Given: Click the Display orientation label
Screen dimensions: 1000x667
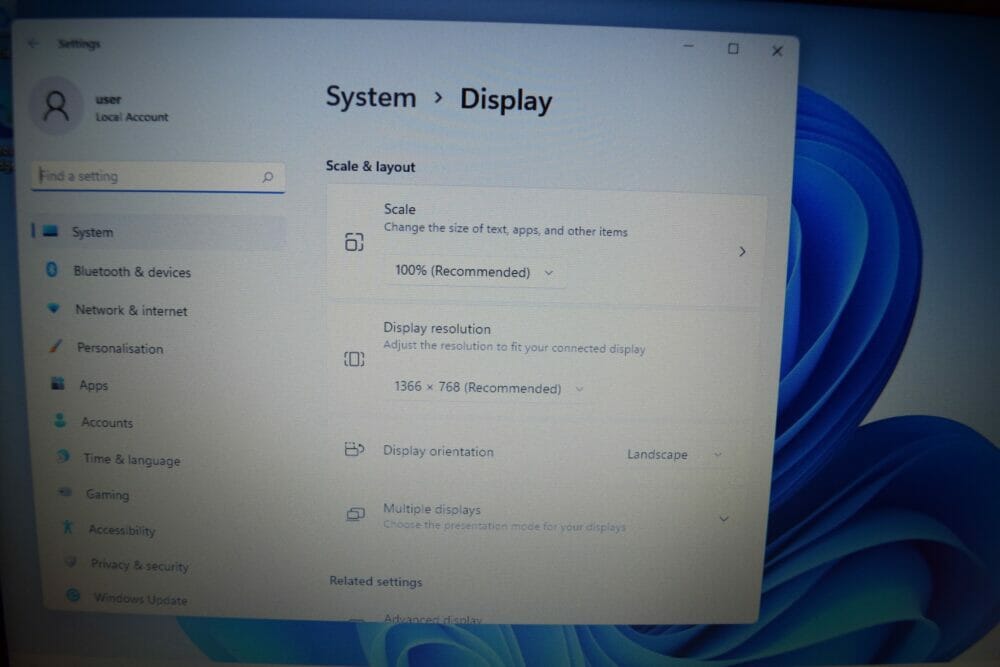Looking at the screenshot, I should point(438,451).
